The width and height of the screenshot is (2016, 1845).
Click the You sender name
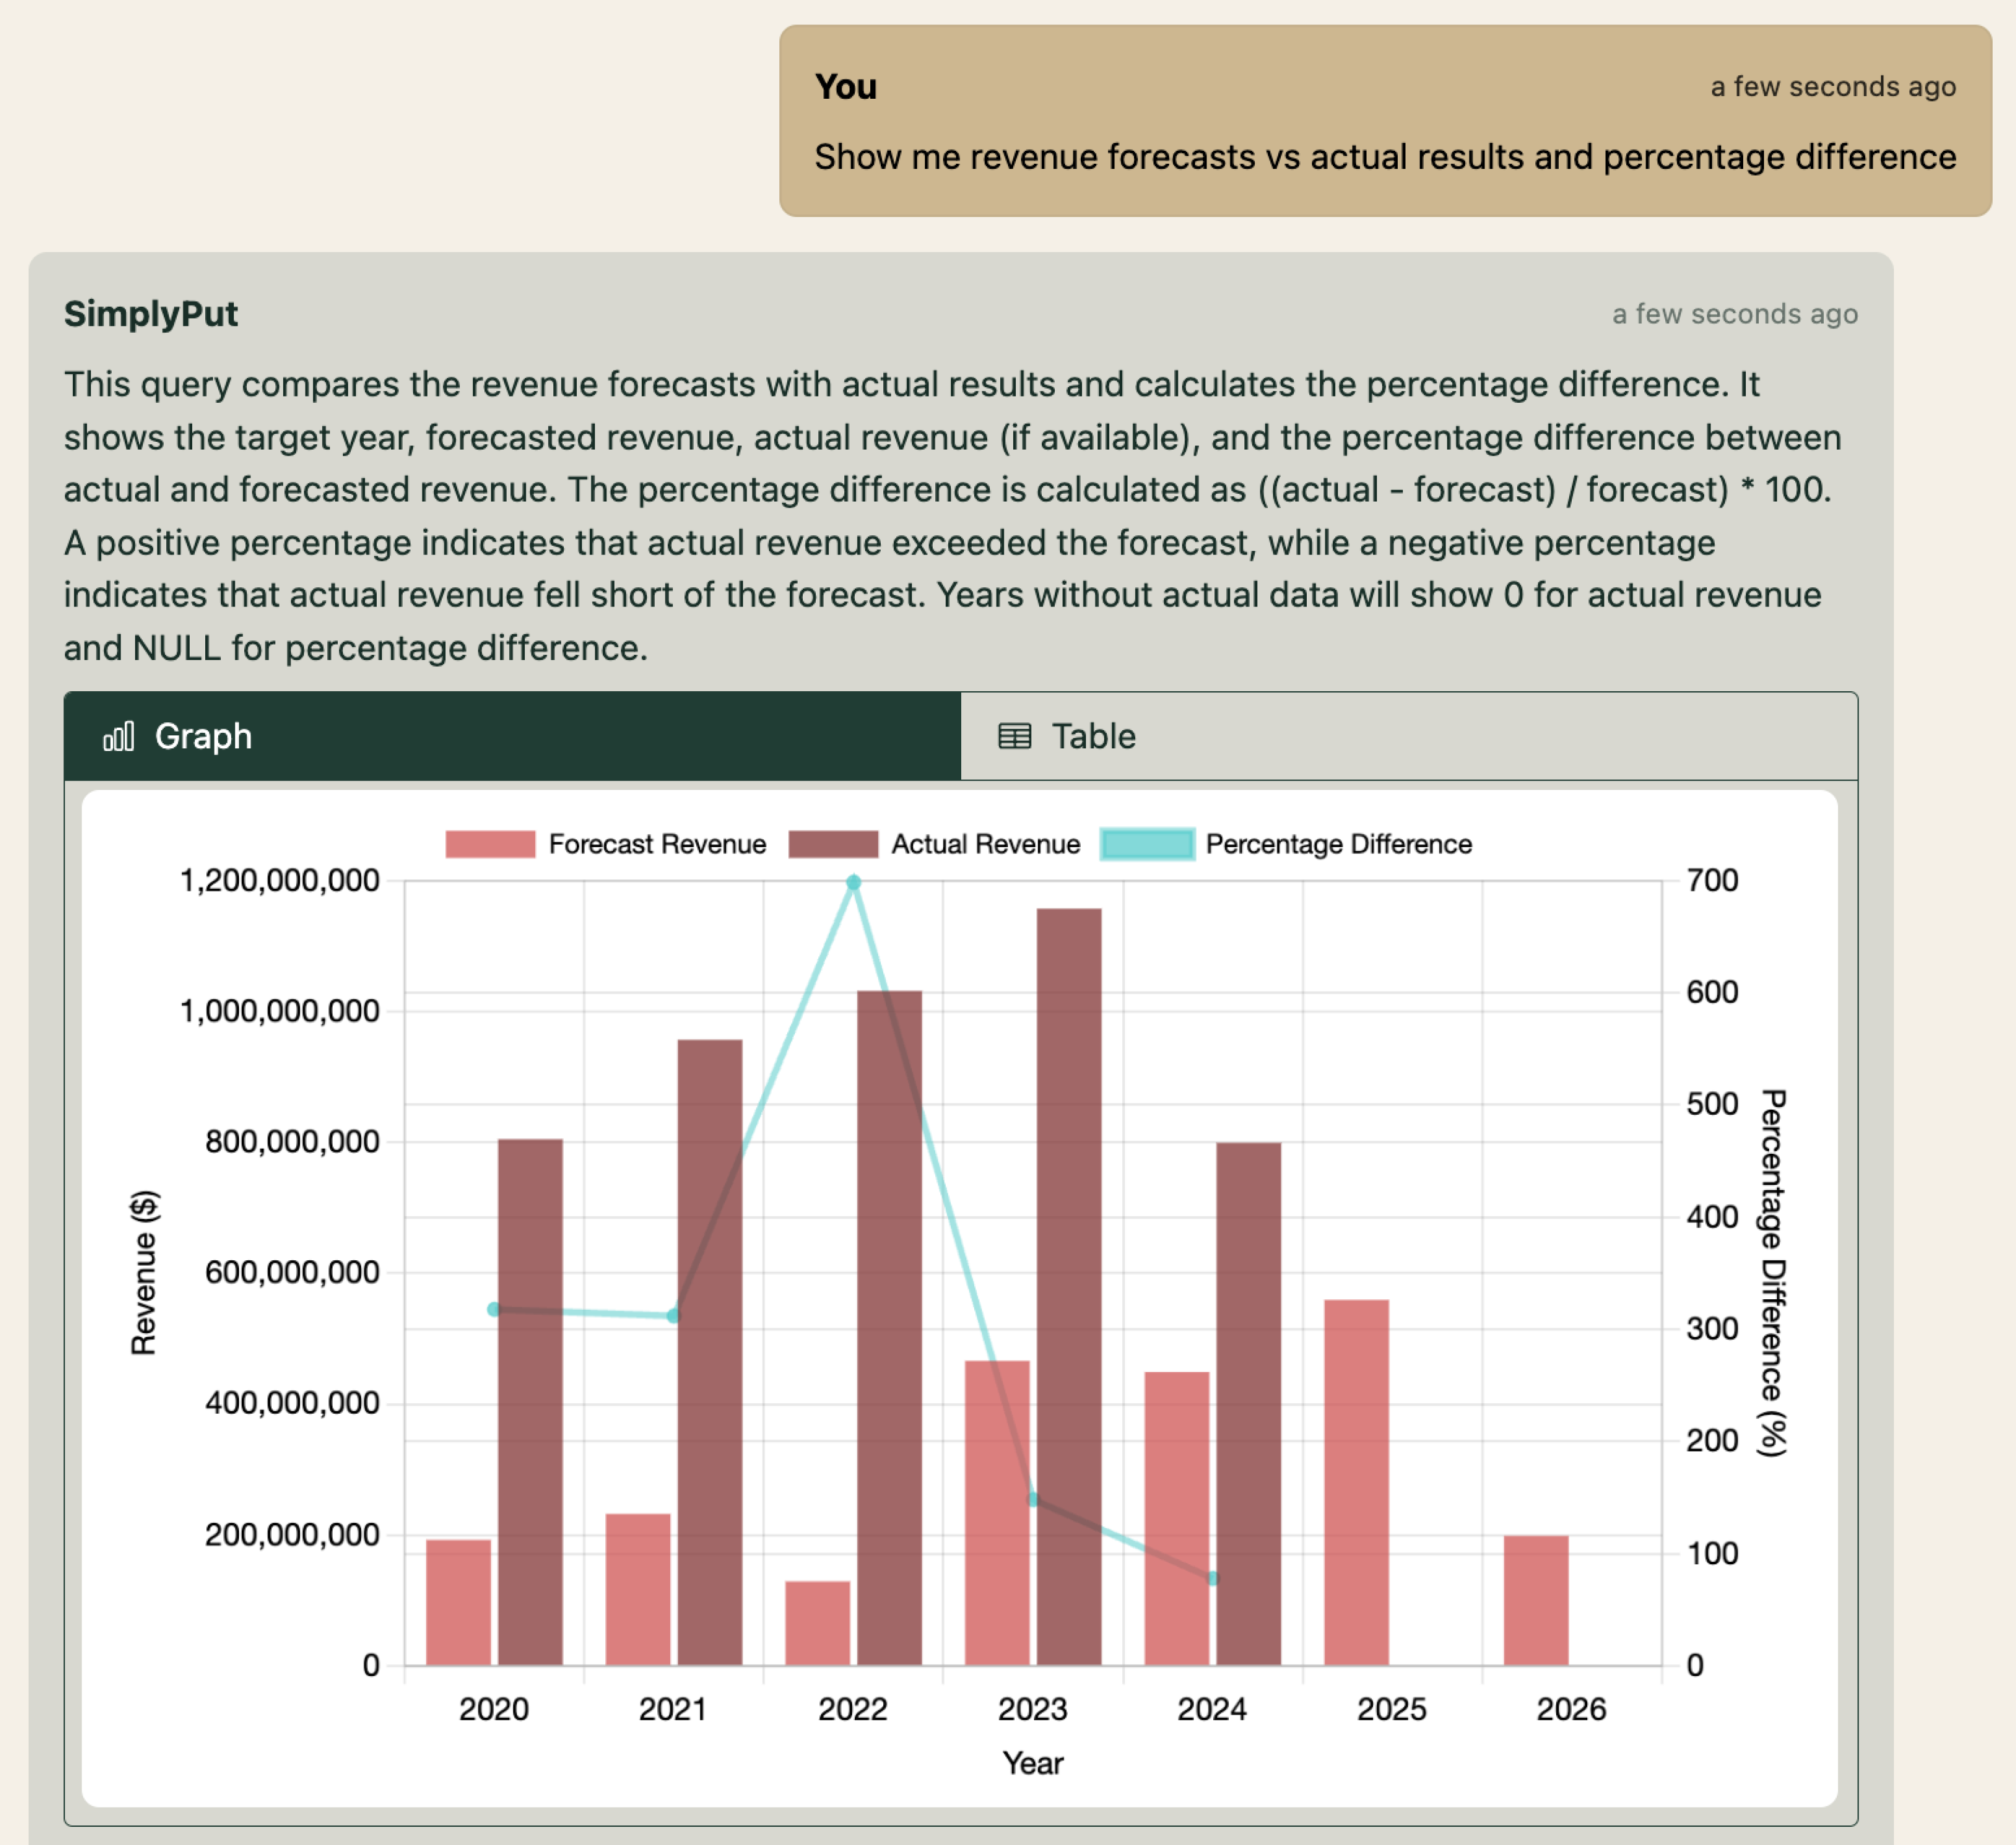[846, 87]
